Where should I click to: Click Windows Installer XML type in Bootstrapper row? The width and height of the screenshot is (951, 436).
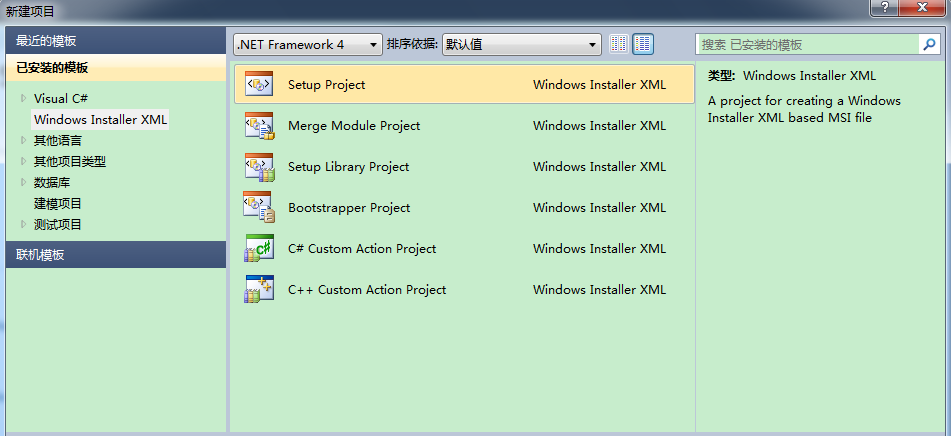pos(599,207)
